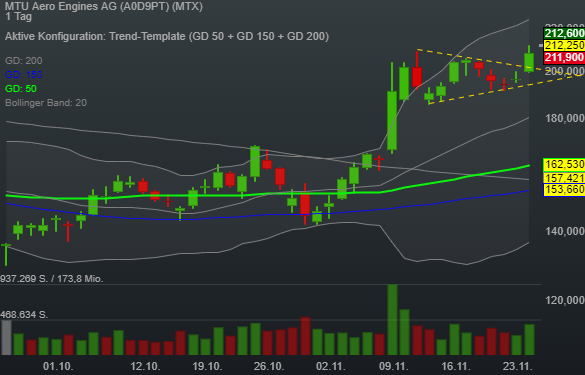Click the 153,660 GD 150 value label

click(564, 190)
